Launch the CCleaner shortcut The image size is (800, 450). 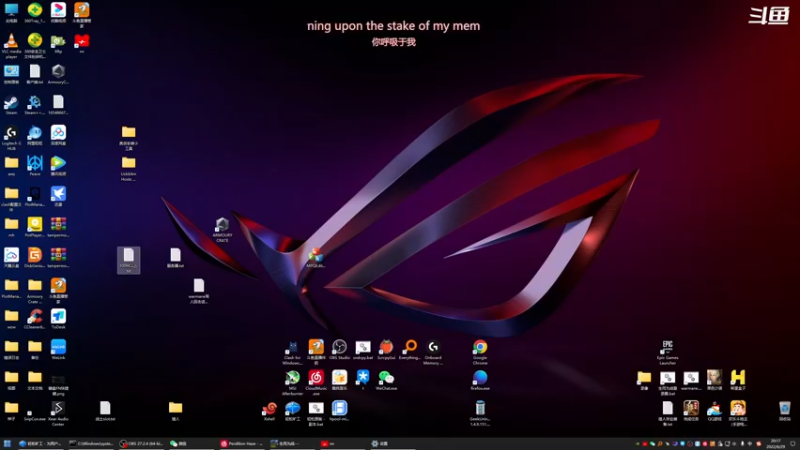pos(35,319)
